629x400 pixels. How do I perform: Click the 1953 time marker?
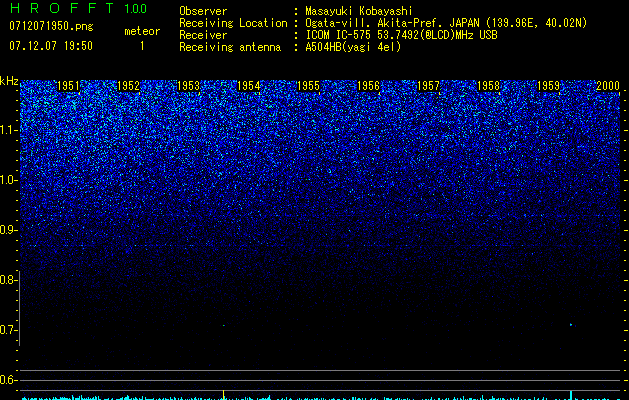[x=189, y=86]
